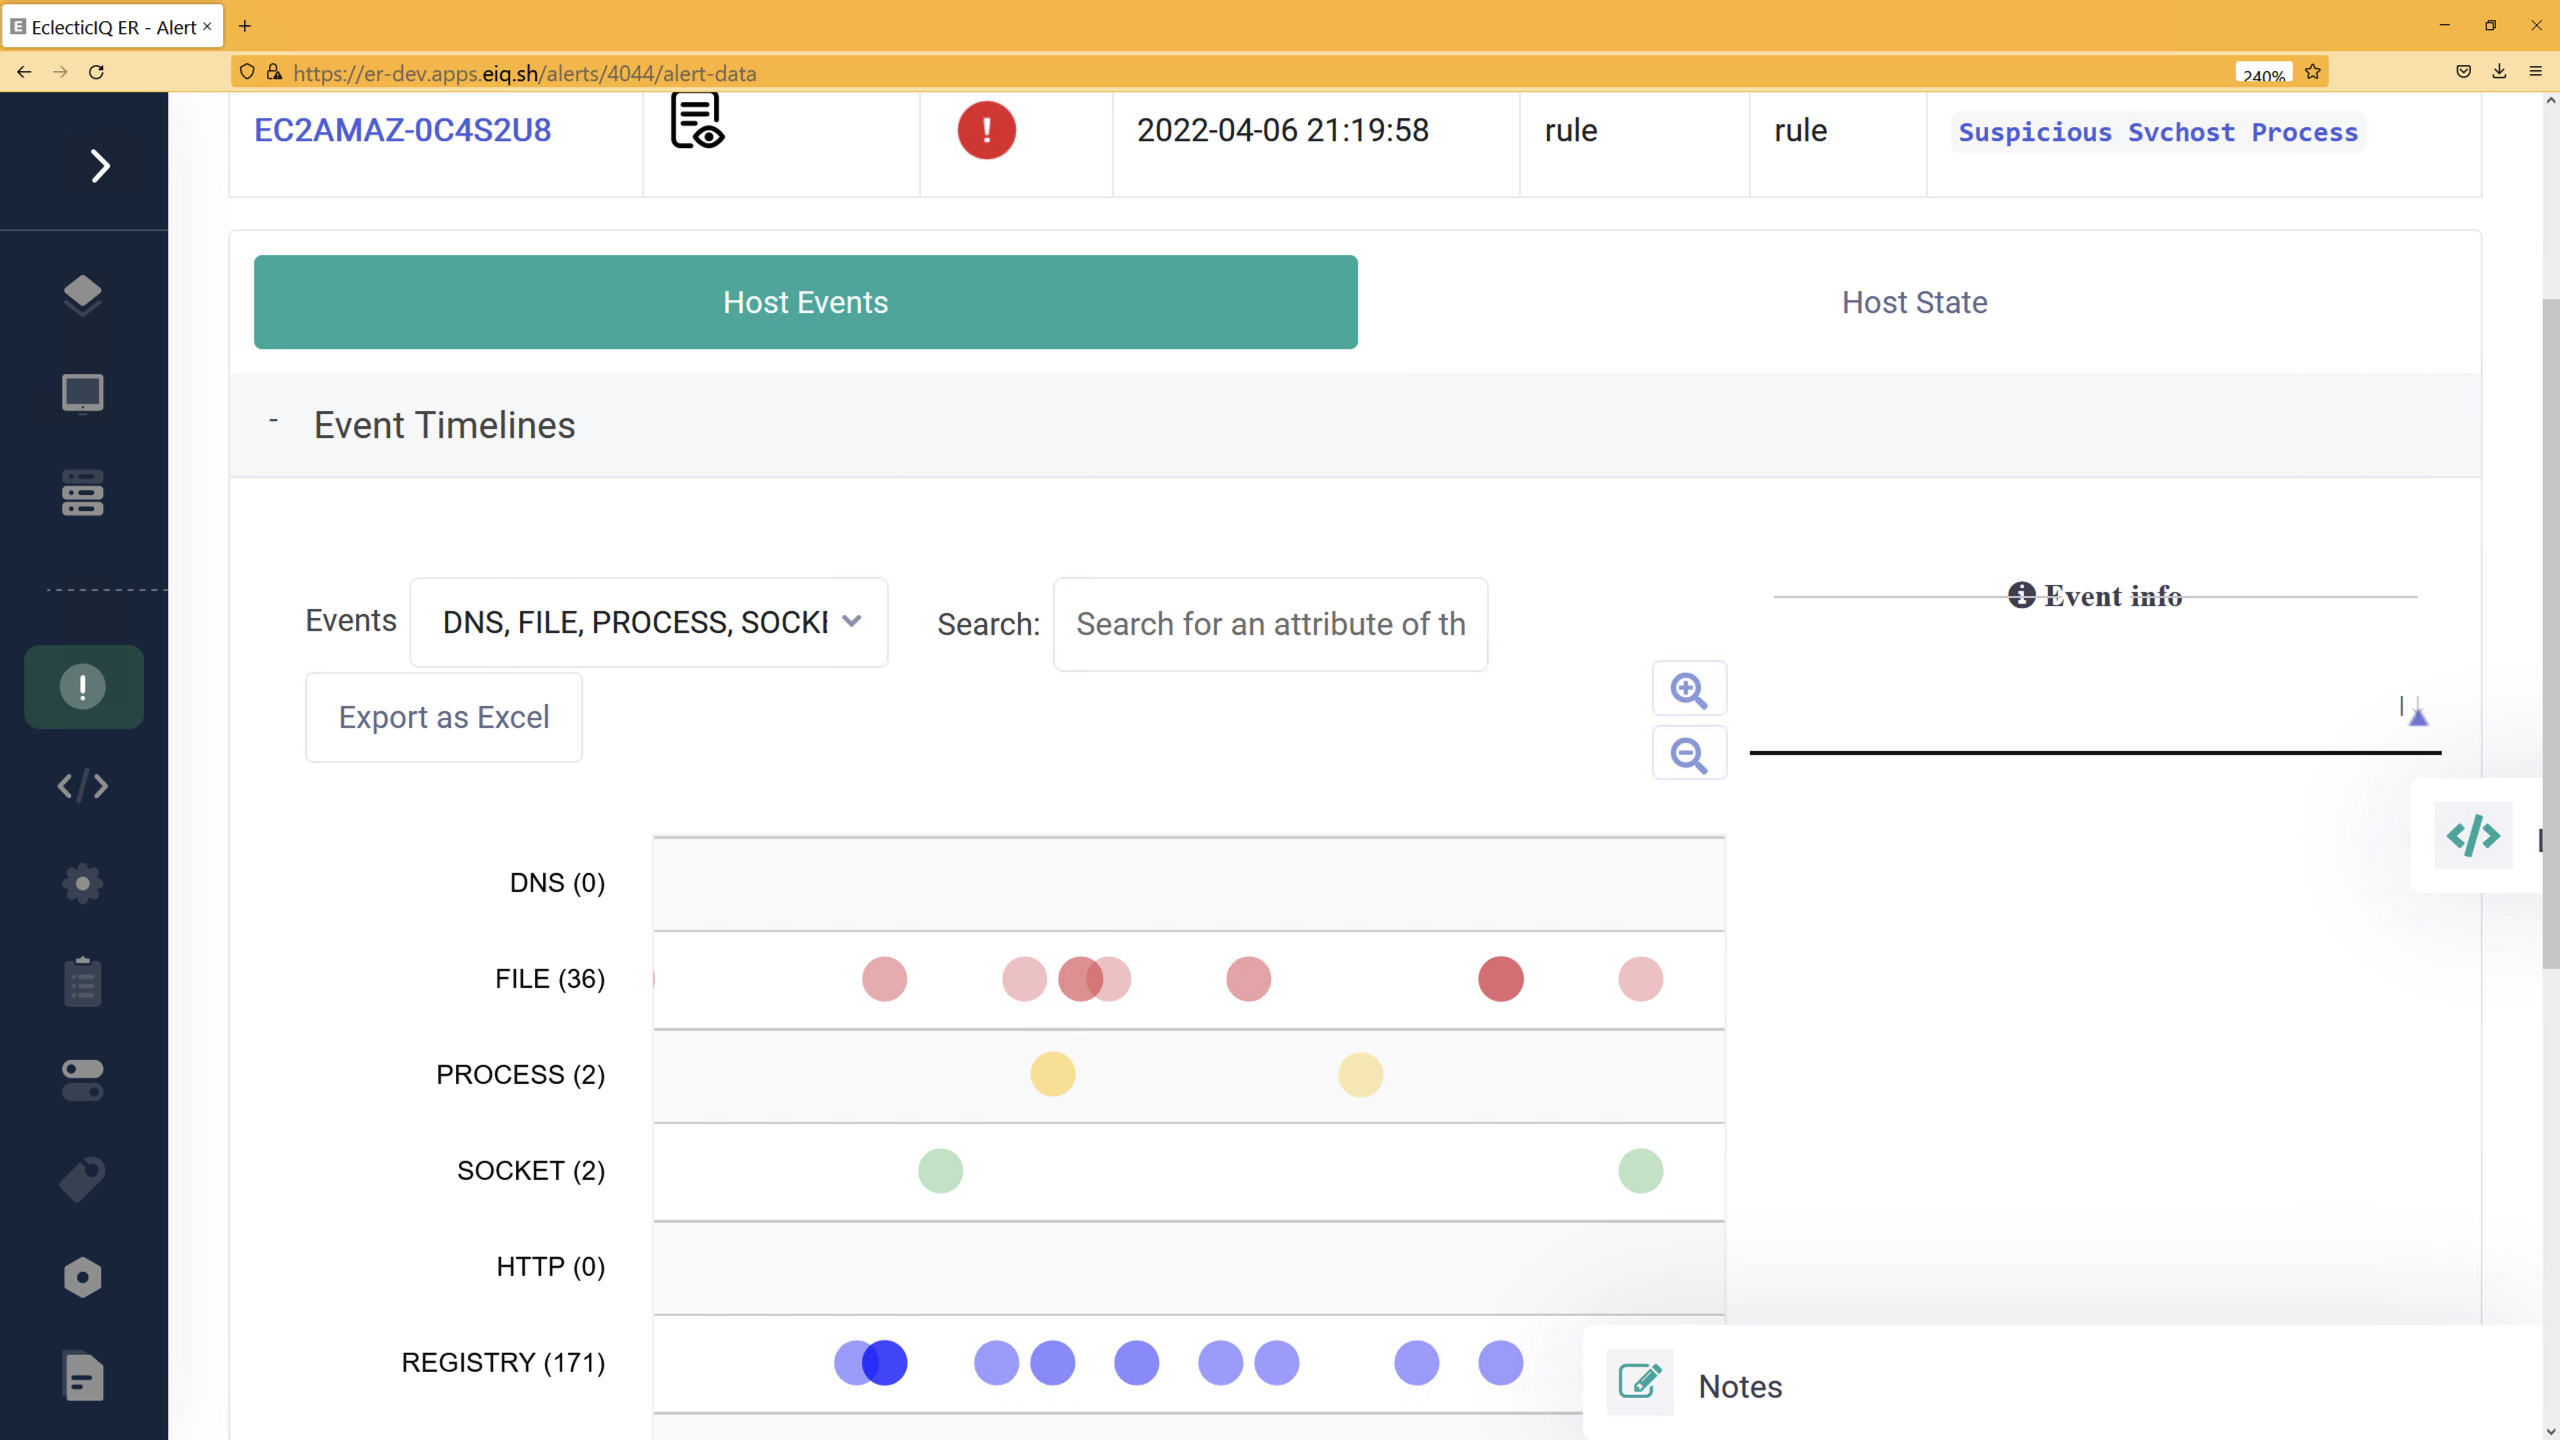The image size is (2560, 1440).
Task: Reload the page in browser
Action: point(96,72)
